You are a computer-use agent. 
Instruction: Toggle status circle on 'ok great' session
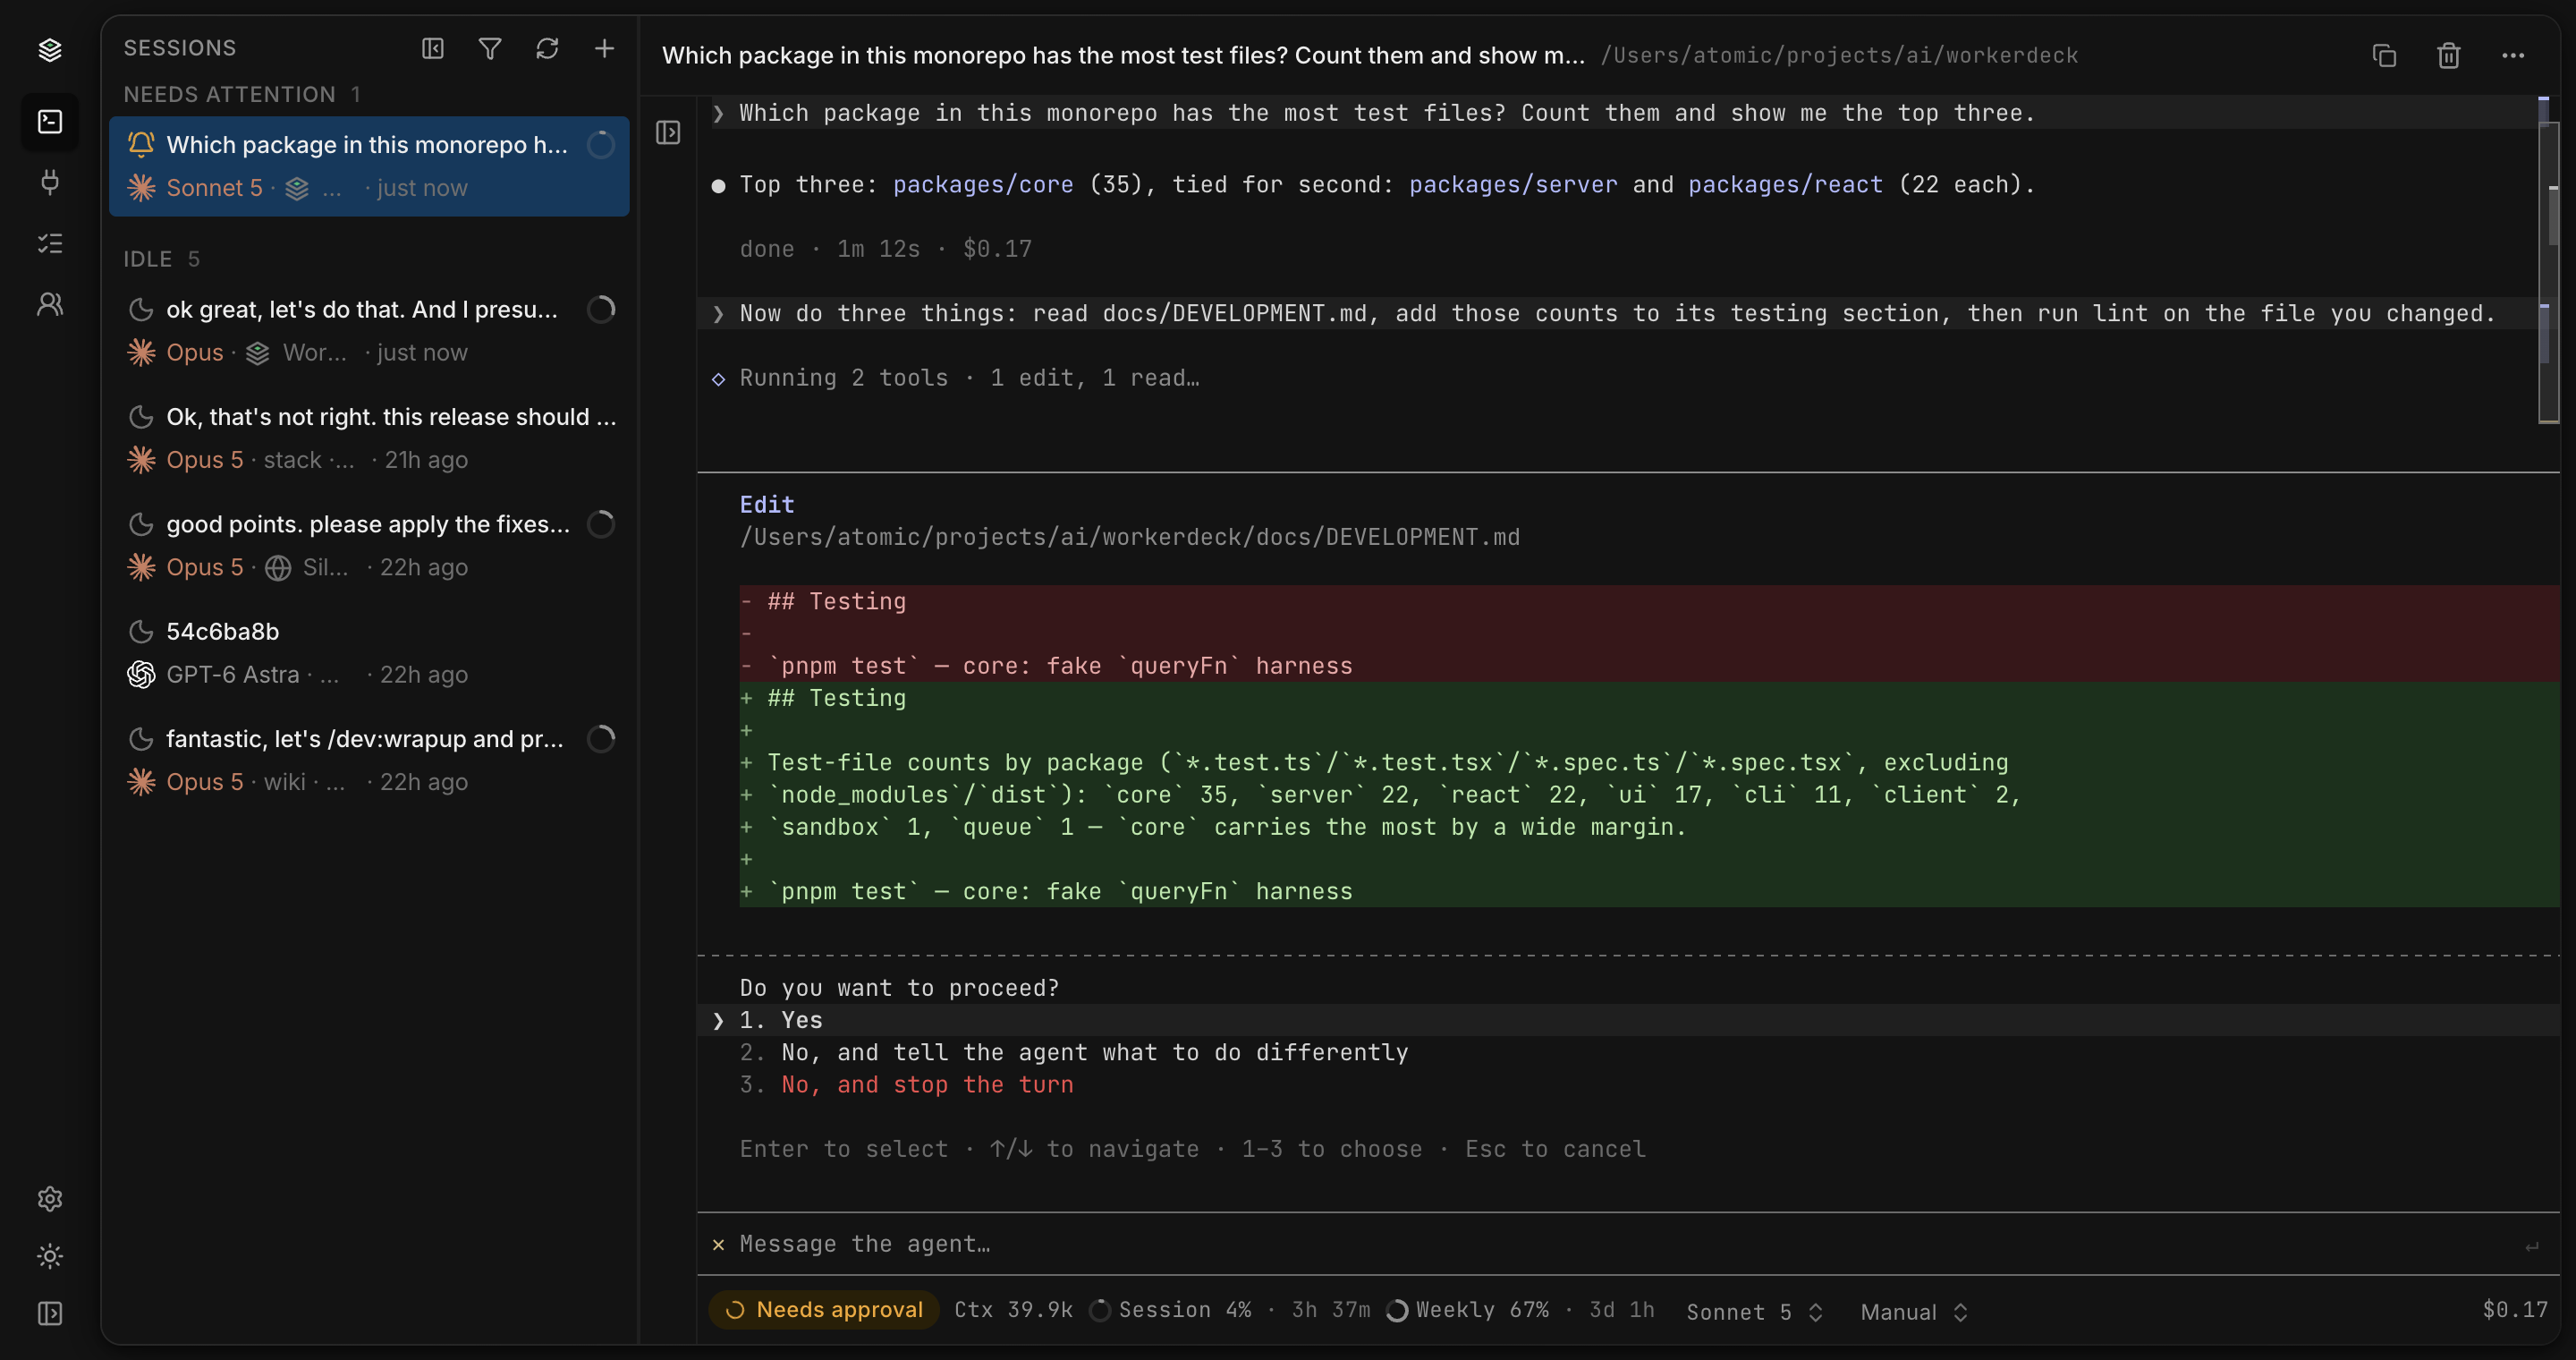coord(601,310)
